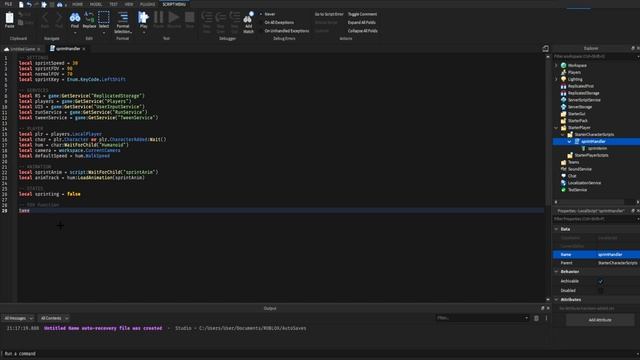Toggle the Archivable checkbox
This screenshot has width=640, height=360.
click(x=600, y=281)
